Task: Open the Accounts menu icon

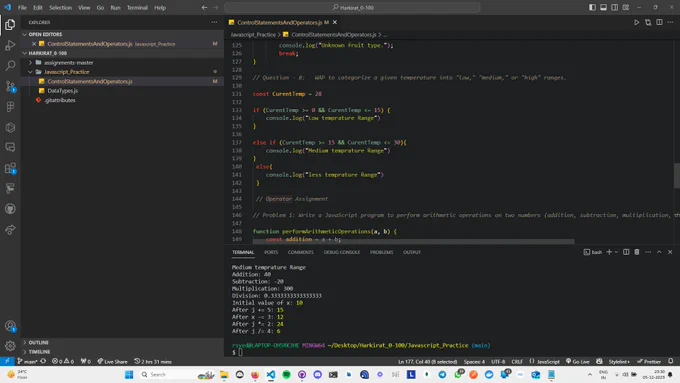Action: coord(10,326)
